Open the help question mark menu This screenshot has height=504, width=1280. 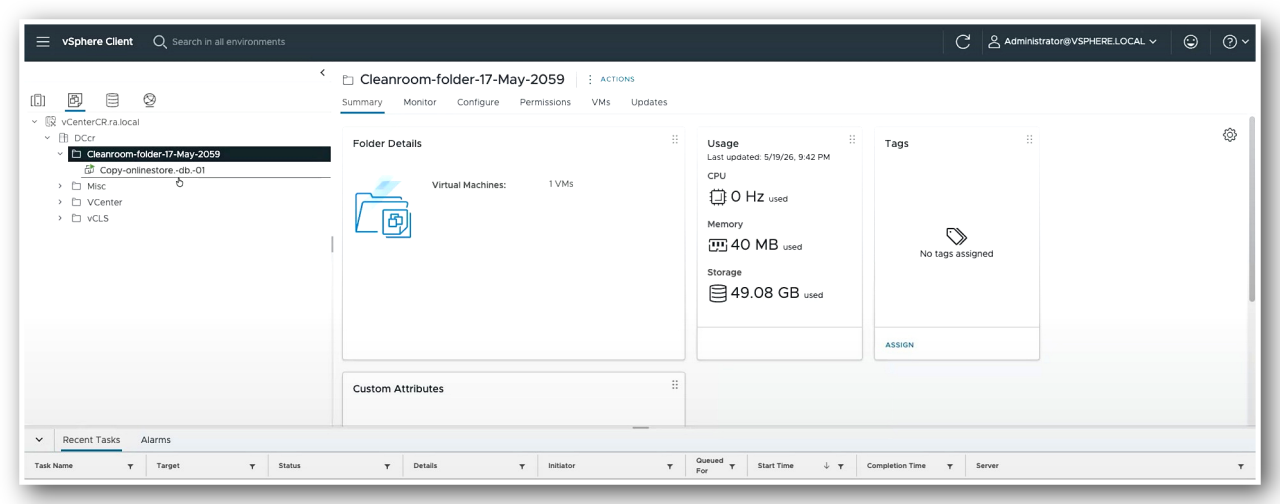click(x=1236, y=42)
